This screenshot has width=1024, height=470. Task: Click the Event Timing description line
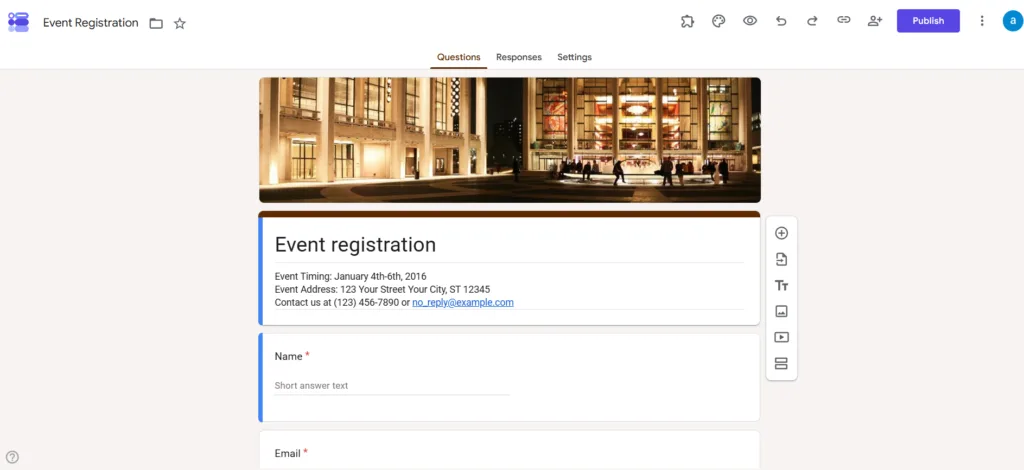[x=350, y=276]
